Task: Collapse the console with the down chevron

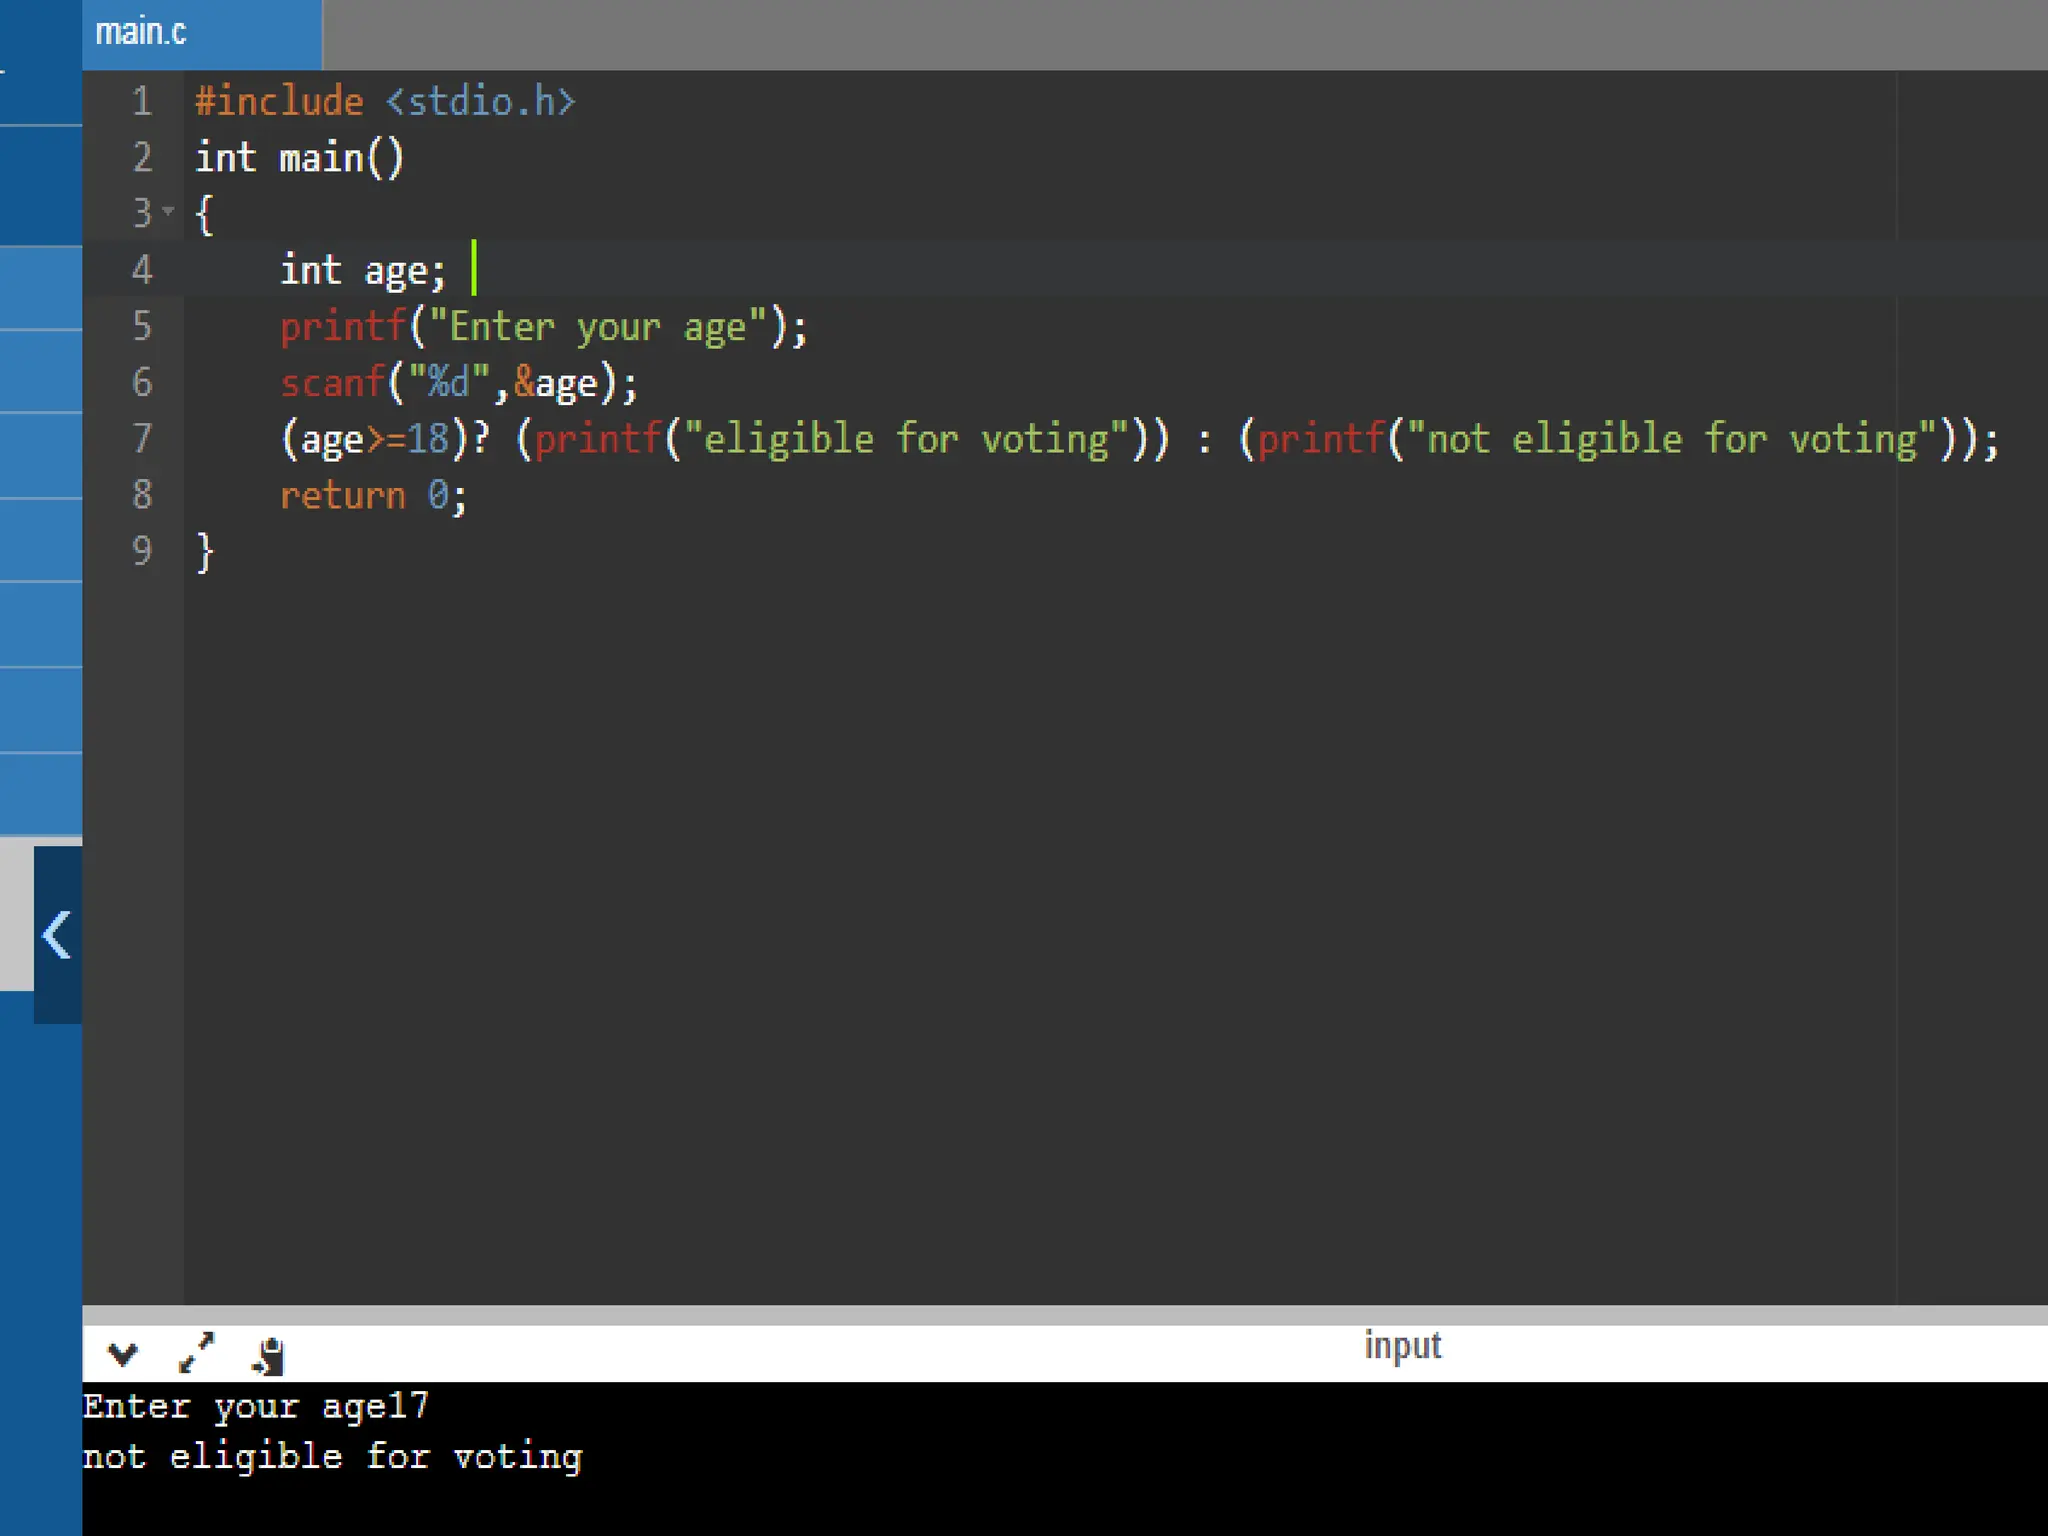Action: pos(122,1355)
